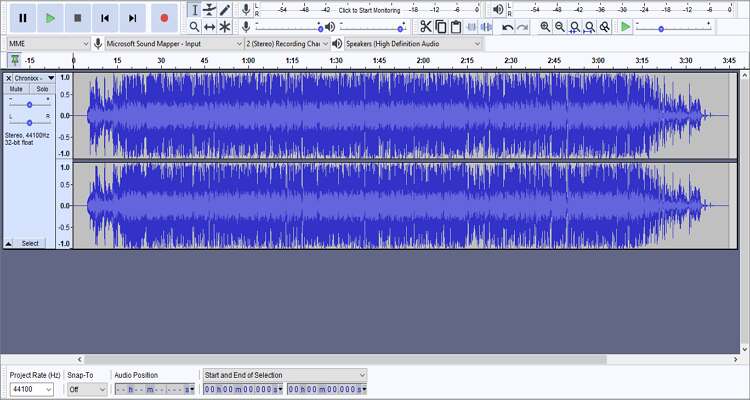Select the Selection (I-beam) tool

pos(194,10)
